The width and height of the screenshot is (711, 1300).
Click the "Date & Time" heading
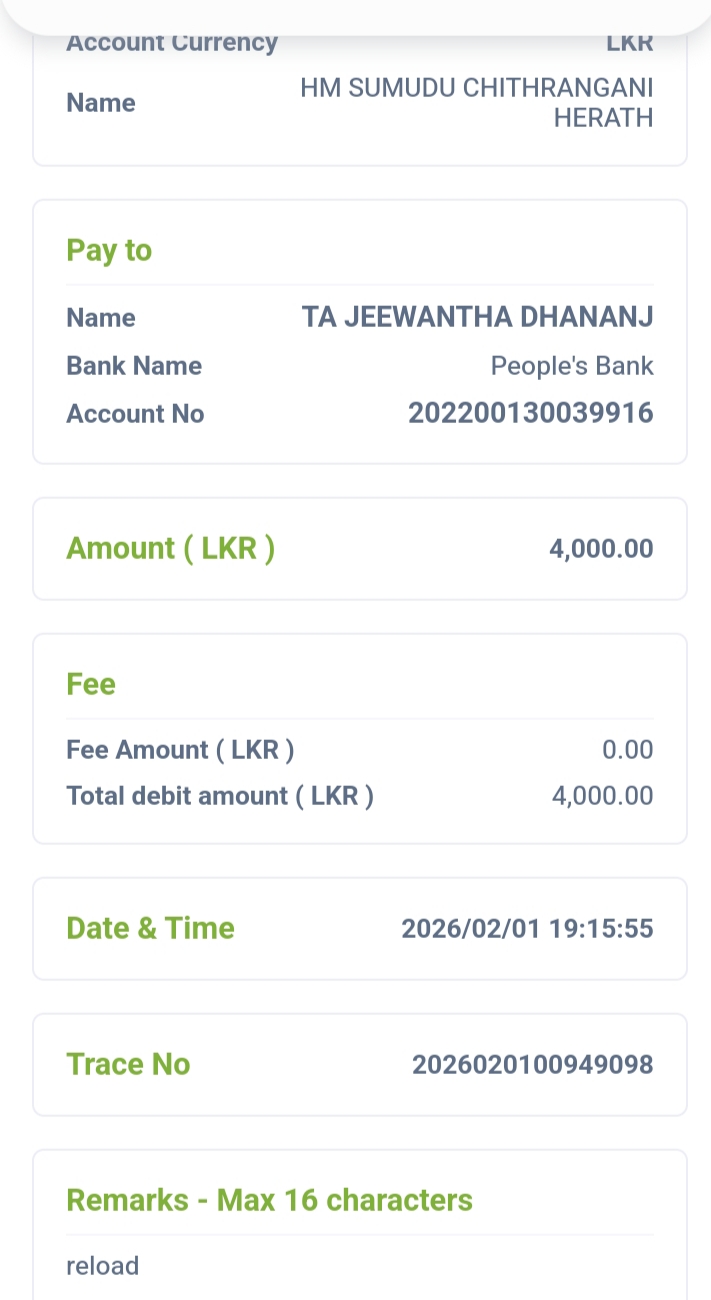(150, 928)
